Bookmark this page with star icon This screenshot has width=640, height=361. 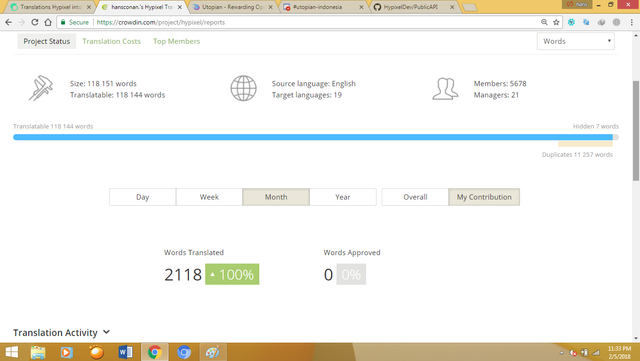(556, 22)
